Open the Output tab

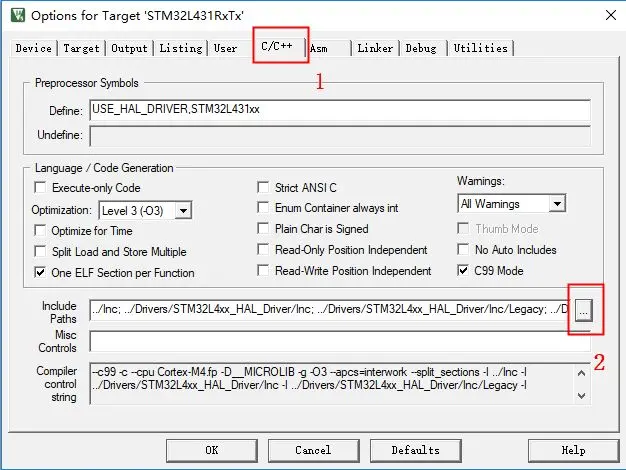coord(129,48)
